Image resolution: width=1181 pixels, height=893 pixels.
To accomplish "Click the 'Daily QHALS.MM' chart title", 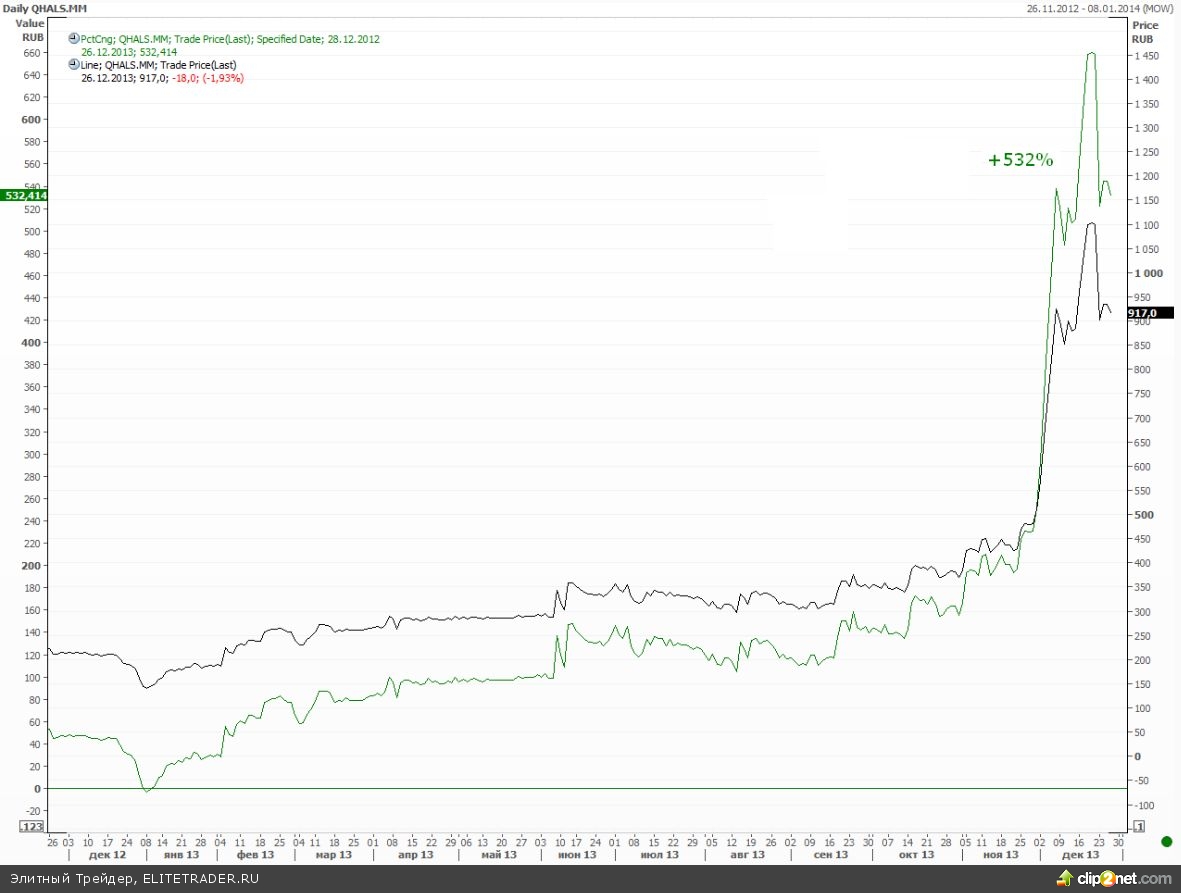I will click(x=37, y=8).
